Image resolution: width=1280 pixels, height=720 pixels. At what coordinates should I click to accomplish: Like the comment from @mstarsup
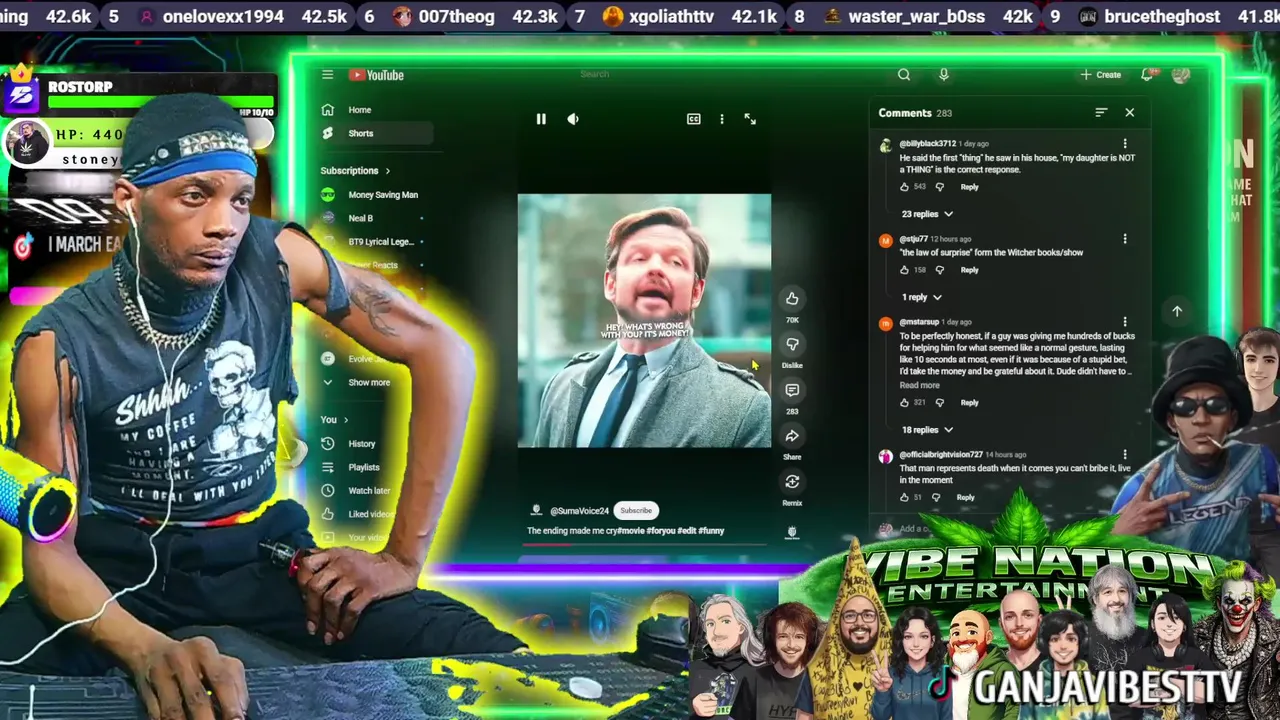(904, 403)
